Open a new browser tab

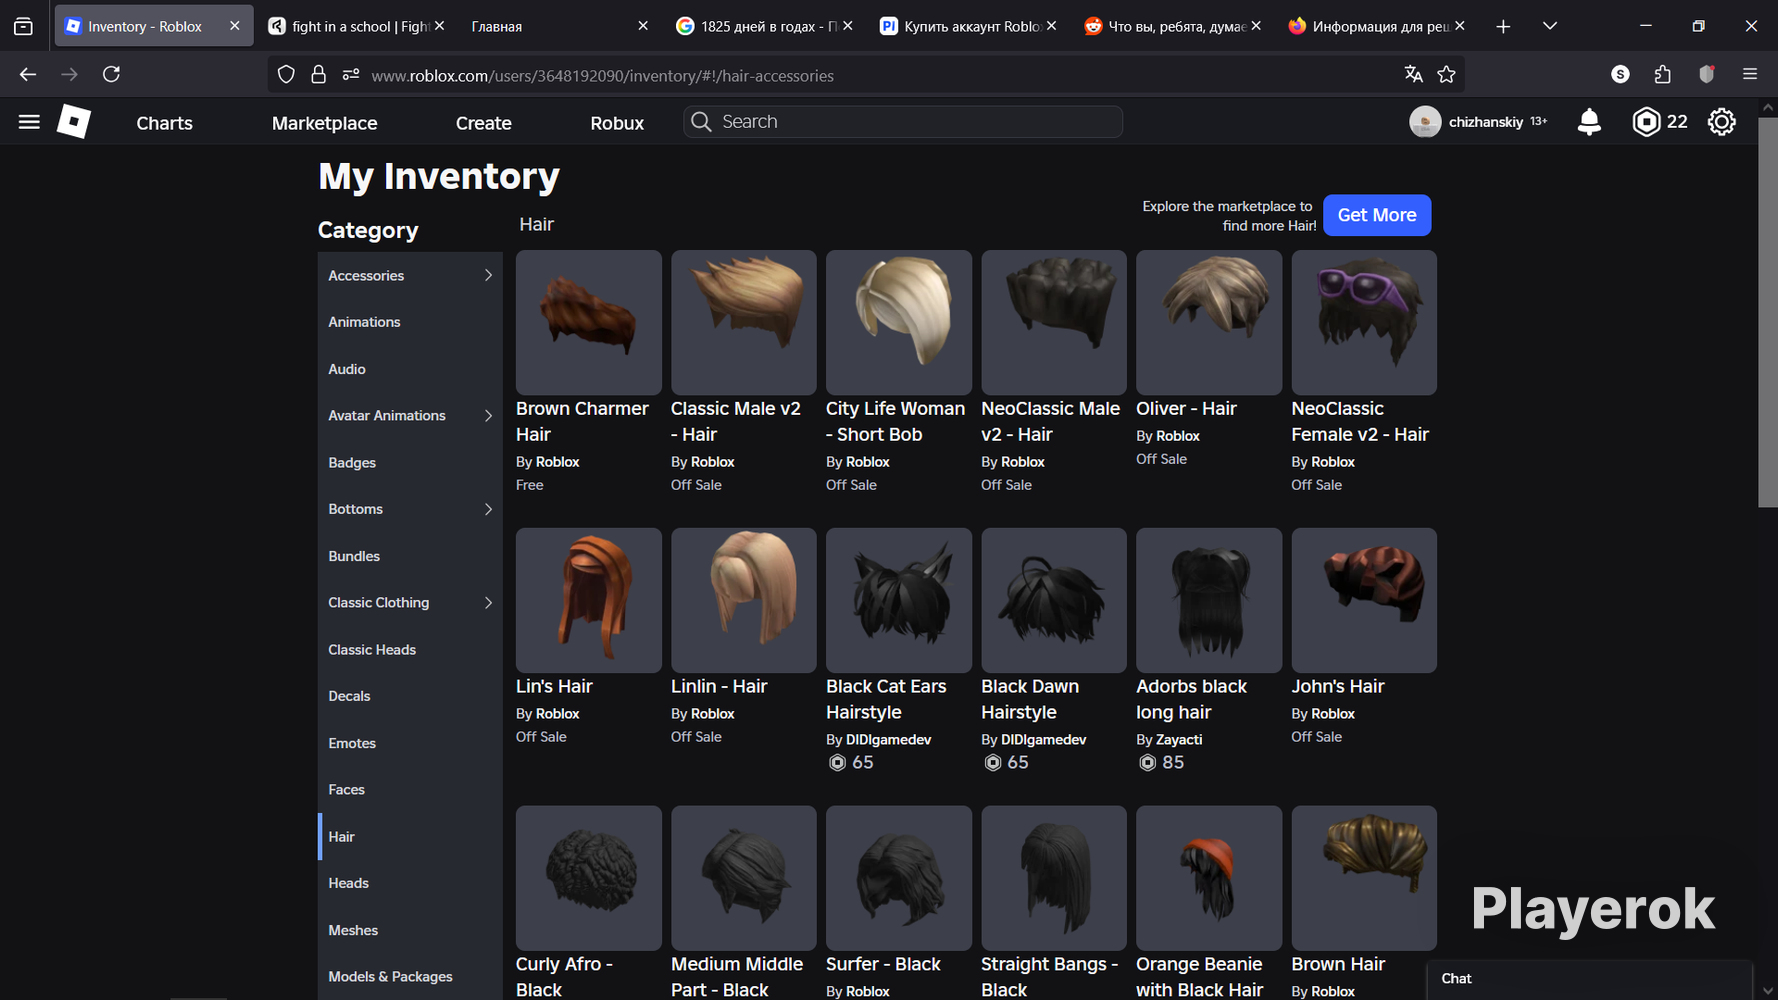coord(1503,27)
